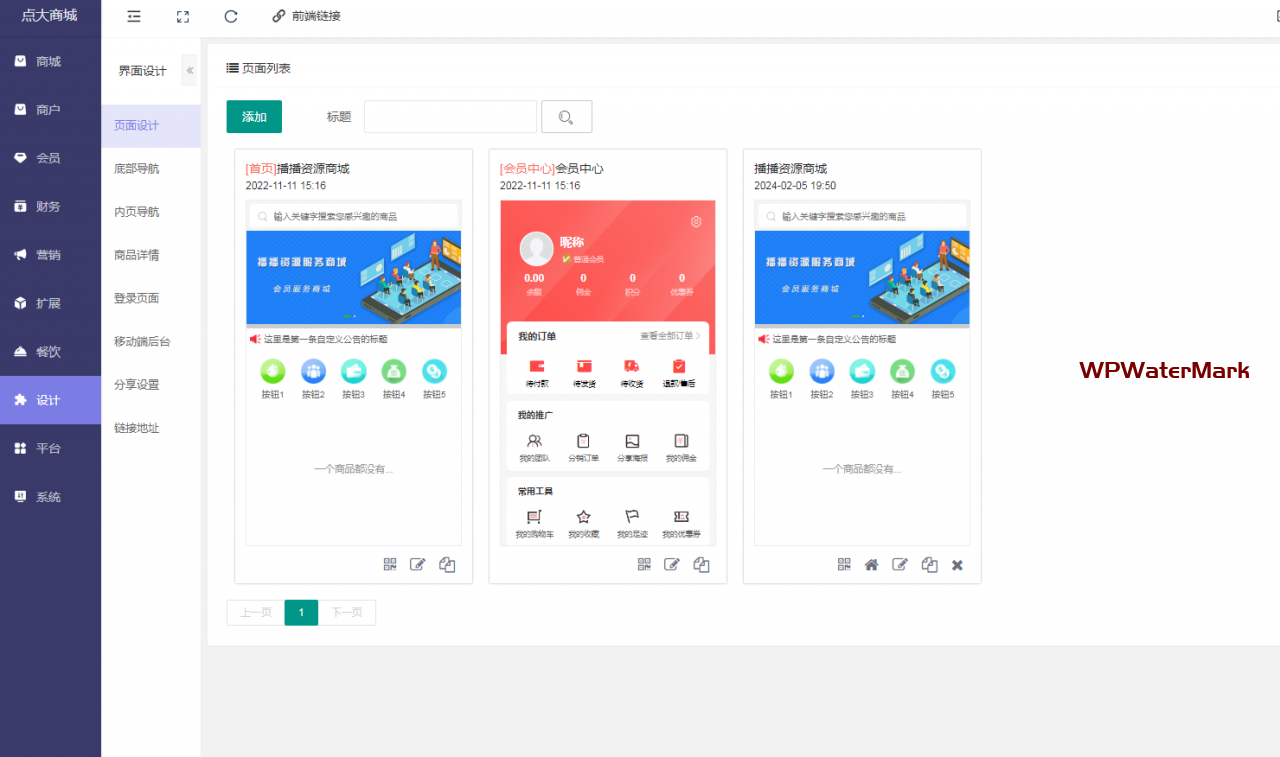Click the 标题 search input field

pos(450,117)
